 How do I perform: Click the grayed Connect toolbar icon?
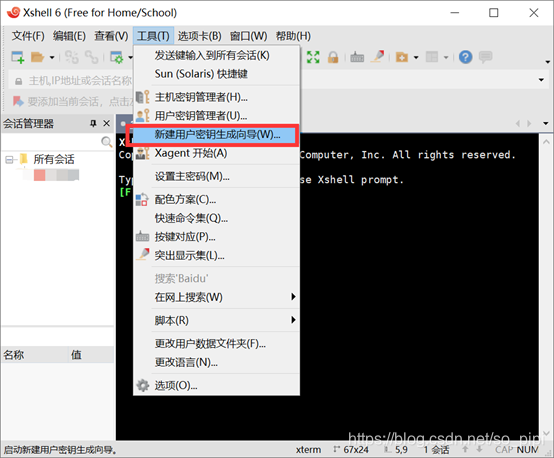pos(72,57)
